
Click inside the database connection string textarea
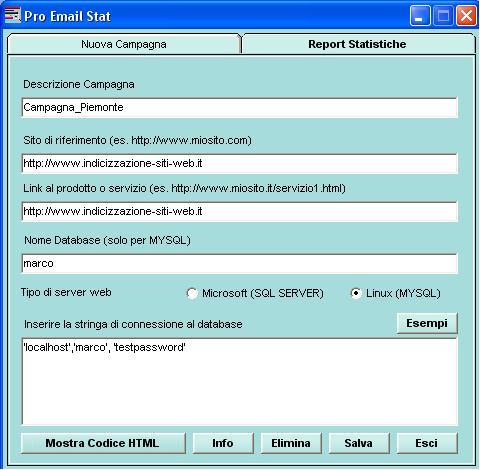240,381
